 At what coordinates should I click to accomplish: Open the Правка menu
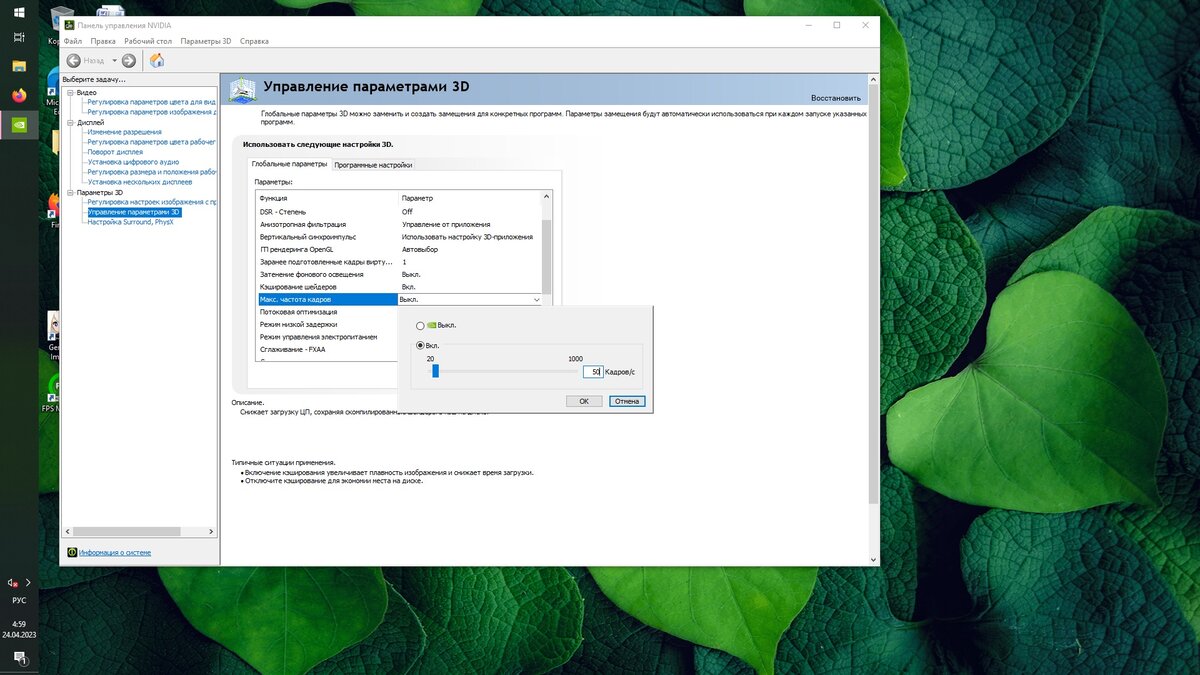pyautogui.click(x=103, y=41)
